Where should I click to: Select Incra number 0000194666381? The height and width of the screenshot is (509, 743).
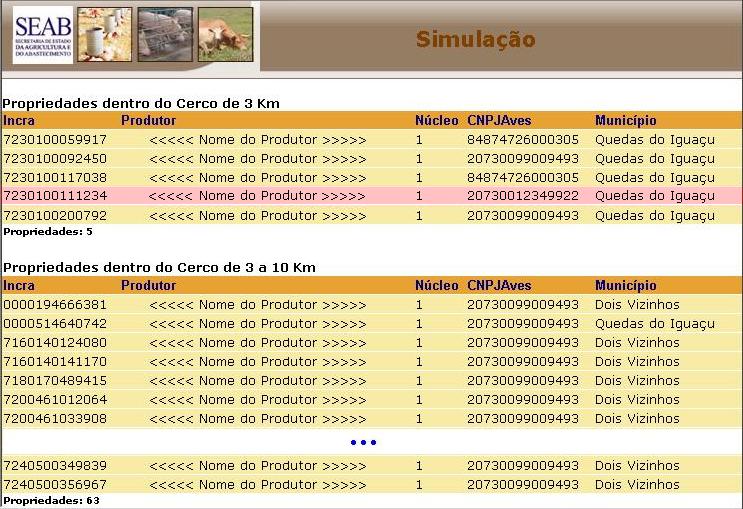coord(56,305)
